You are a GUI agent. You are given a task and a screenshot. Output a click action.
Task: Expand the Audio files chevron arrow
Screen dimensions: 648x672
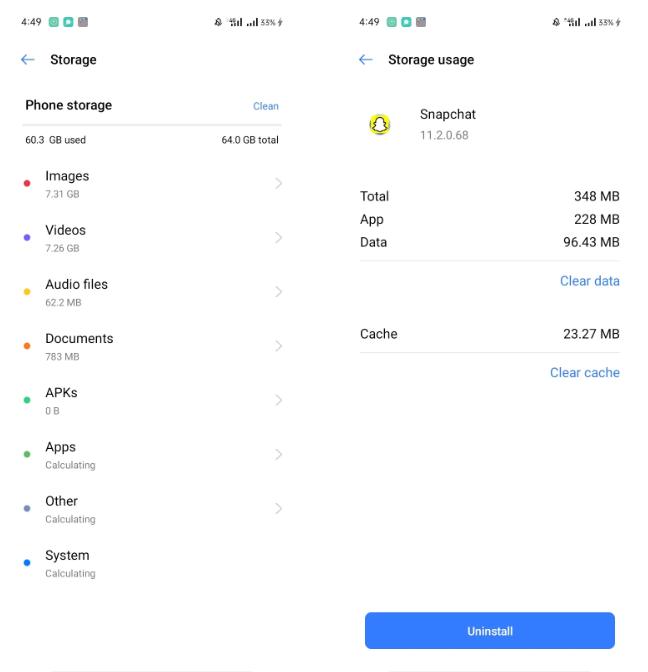point(278,292)
